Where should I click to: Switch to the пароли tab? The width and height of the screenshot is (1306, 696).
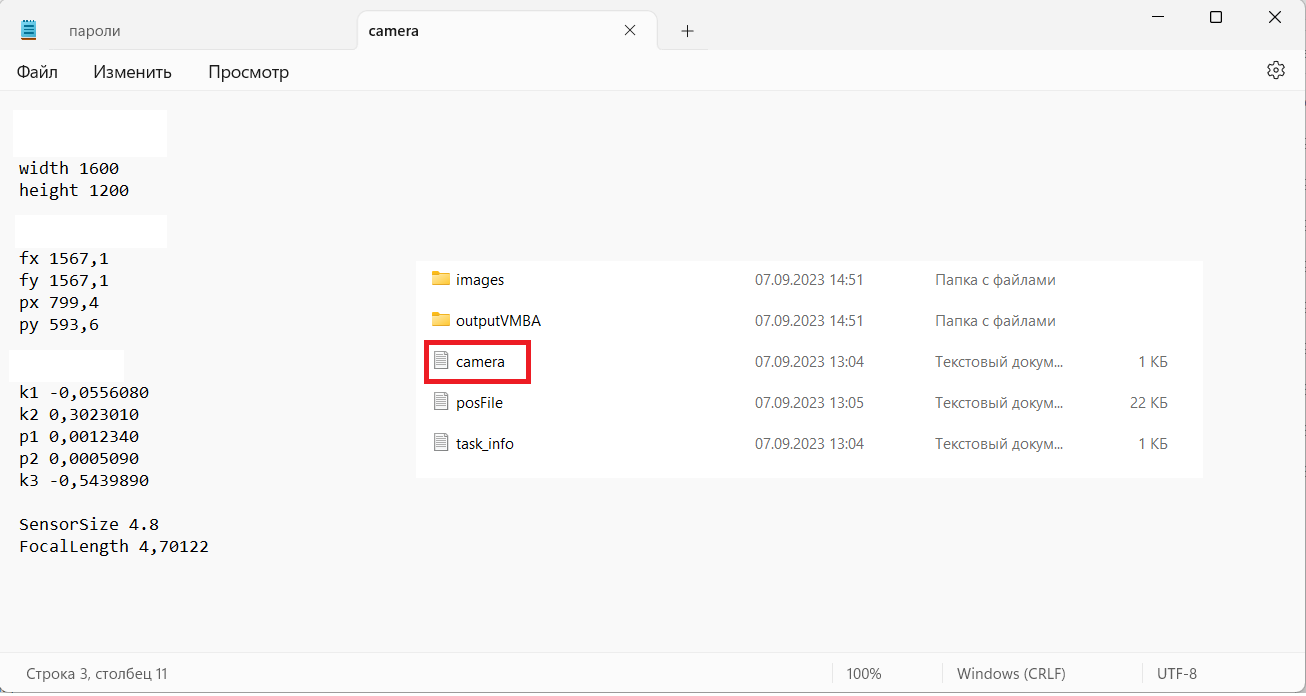(x=95, y=31)
